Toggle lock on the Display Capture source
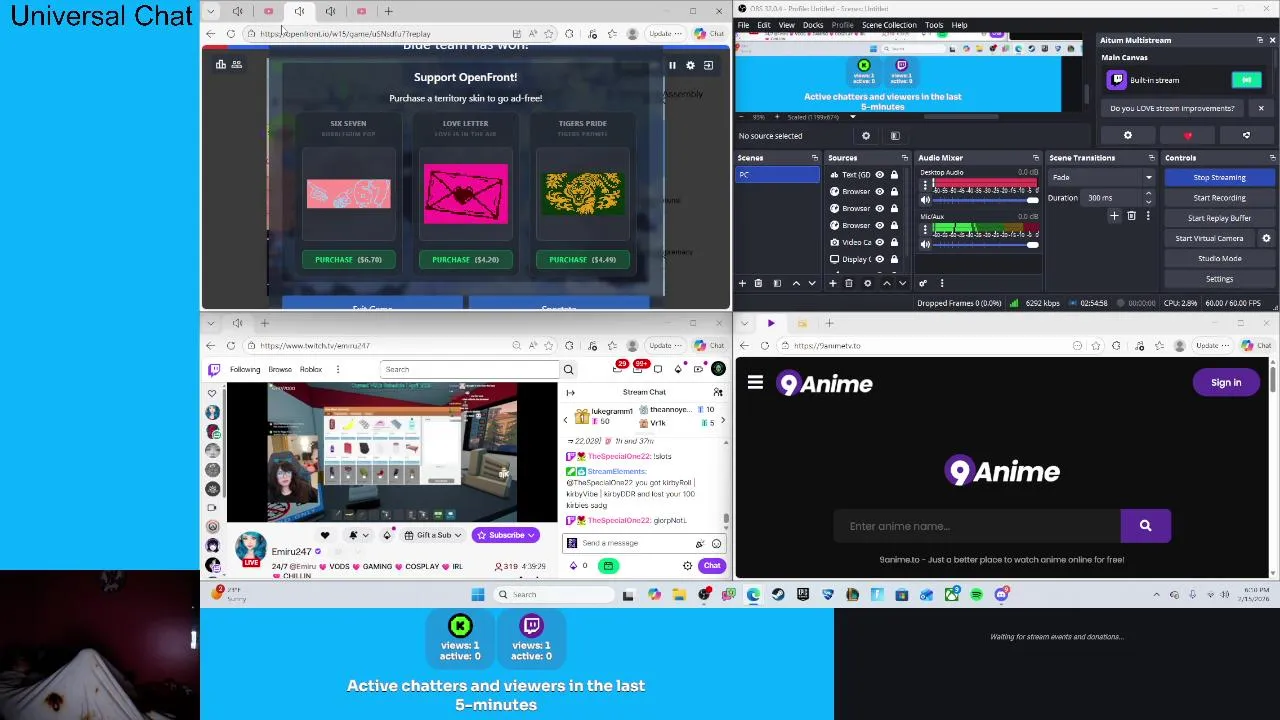This screenshot has height=720, width=1280. pyautogui.click(x=894, y=259)
